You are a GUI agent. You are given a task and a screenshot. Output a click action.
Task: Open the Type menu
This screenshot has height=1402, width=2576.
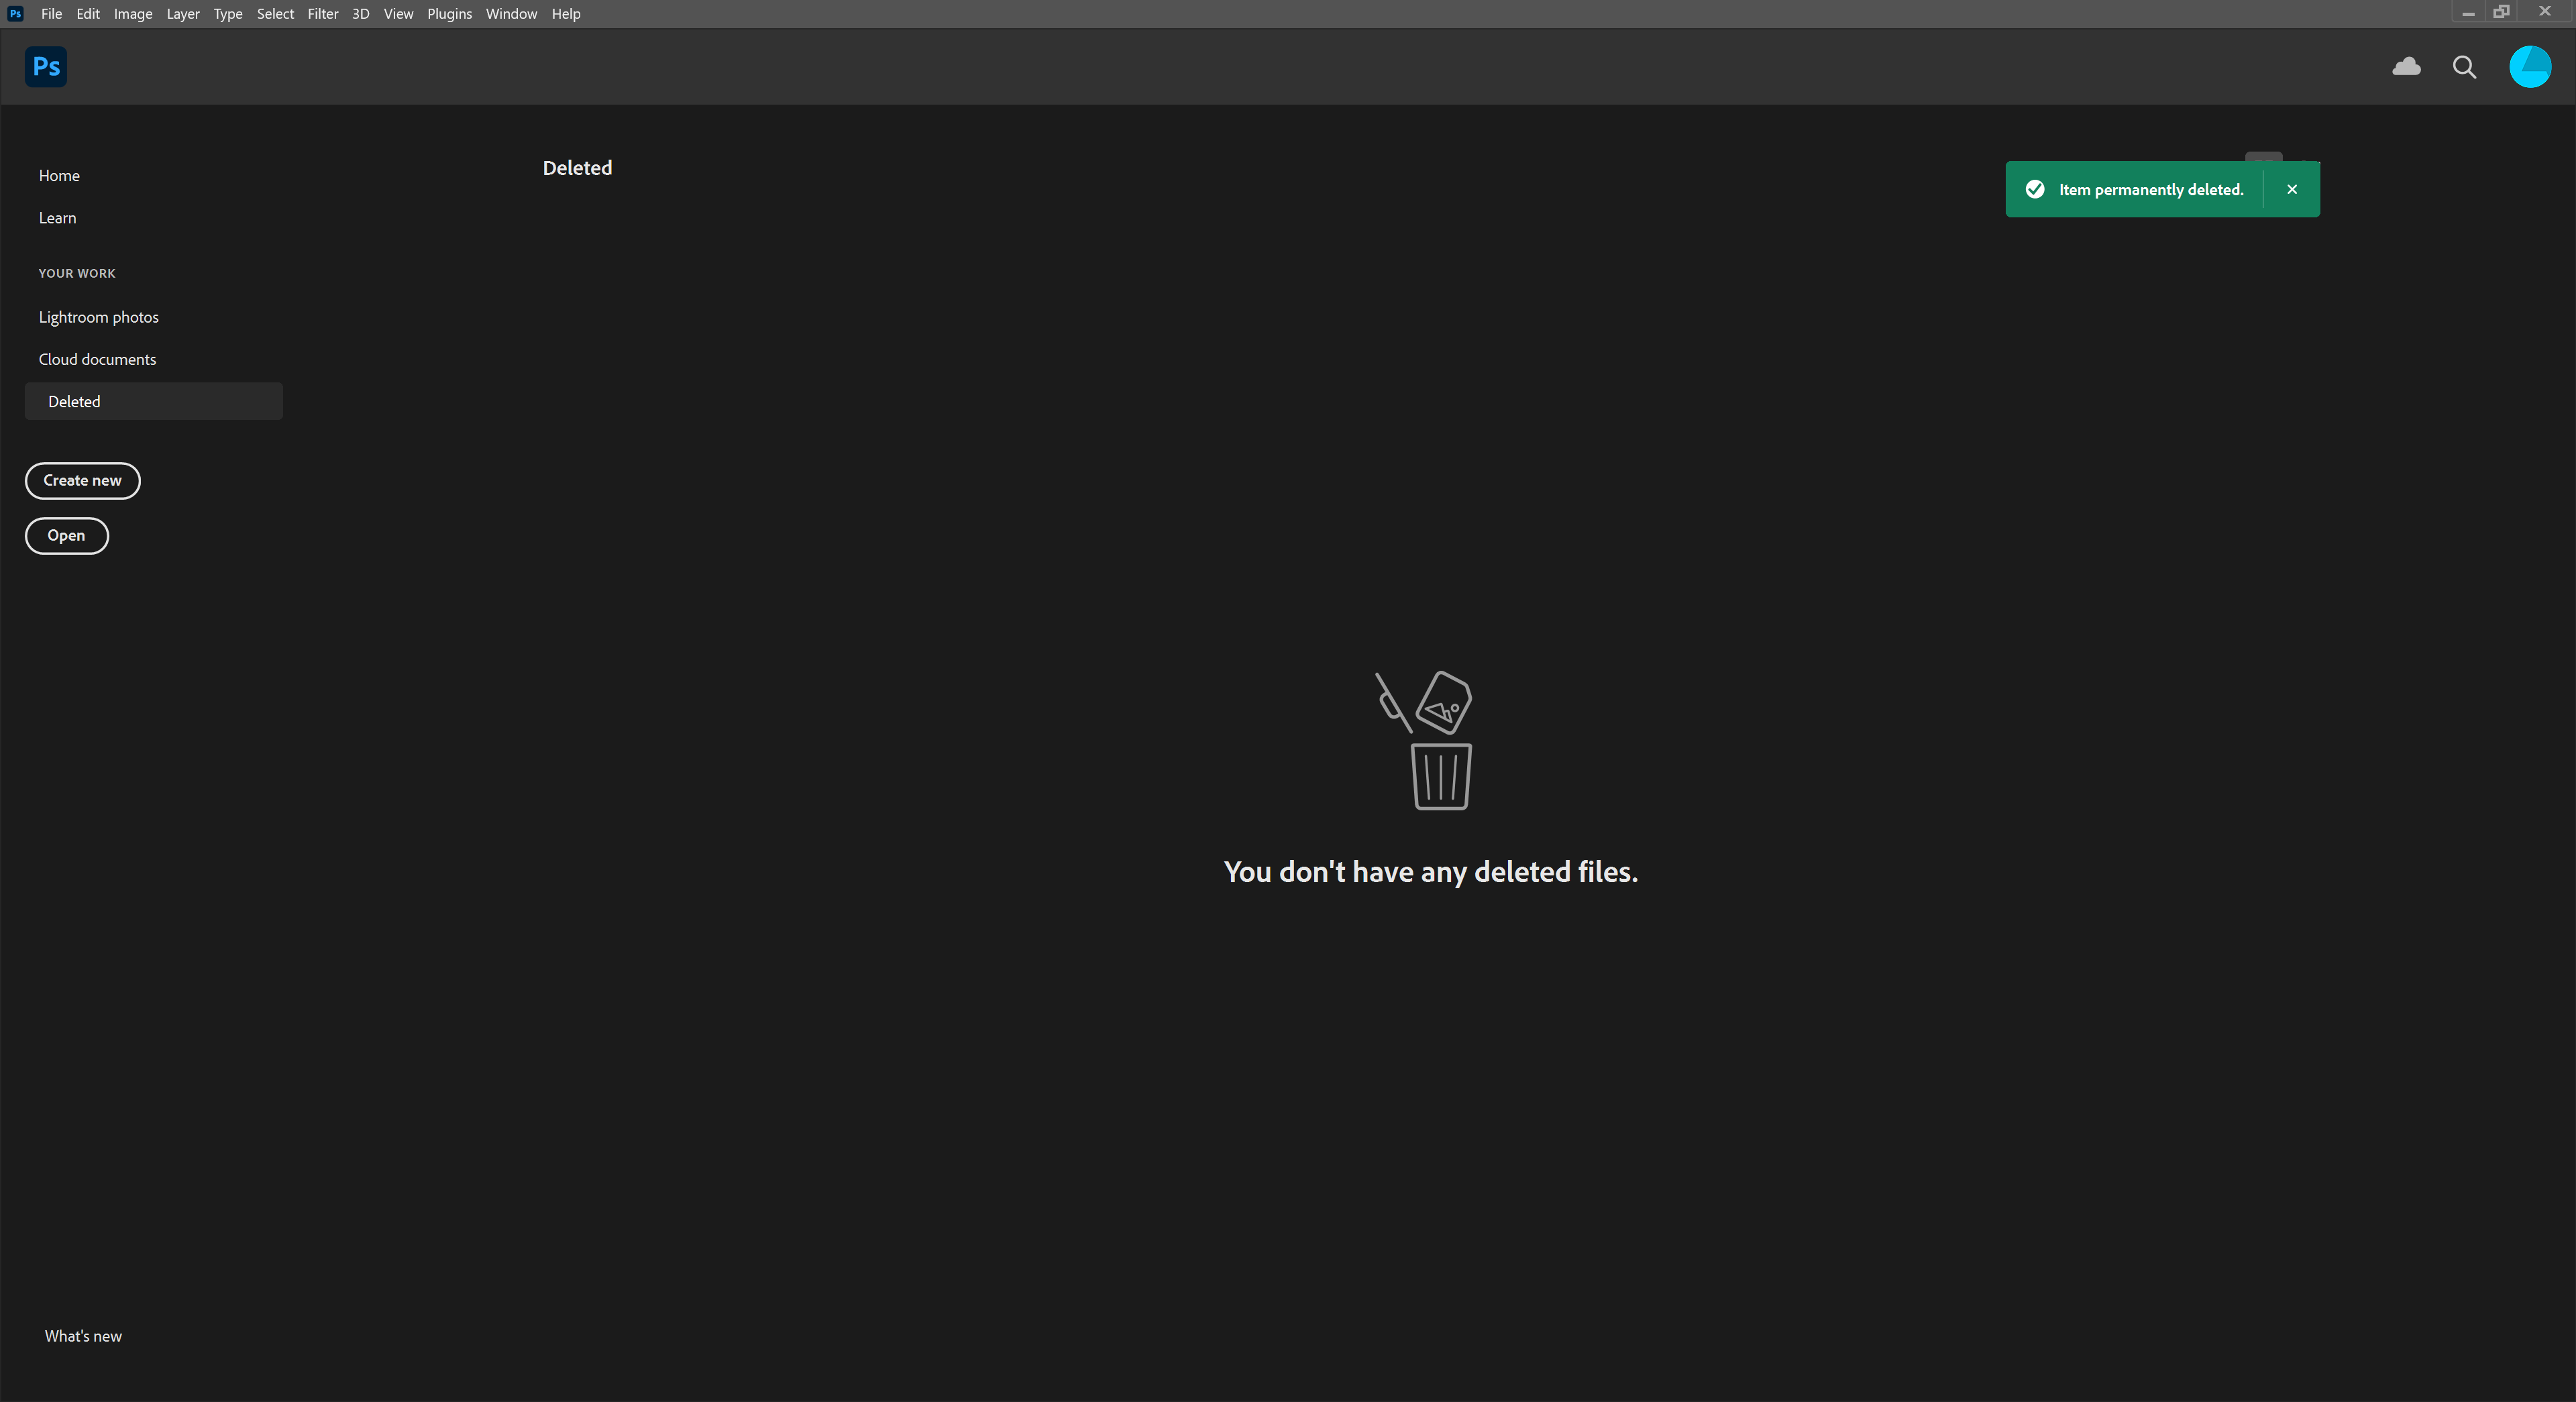228,14
